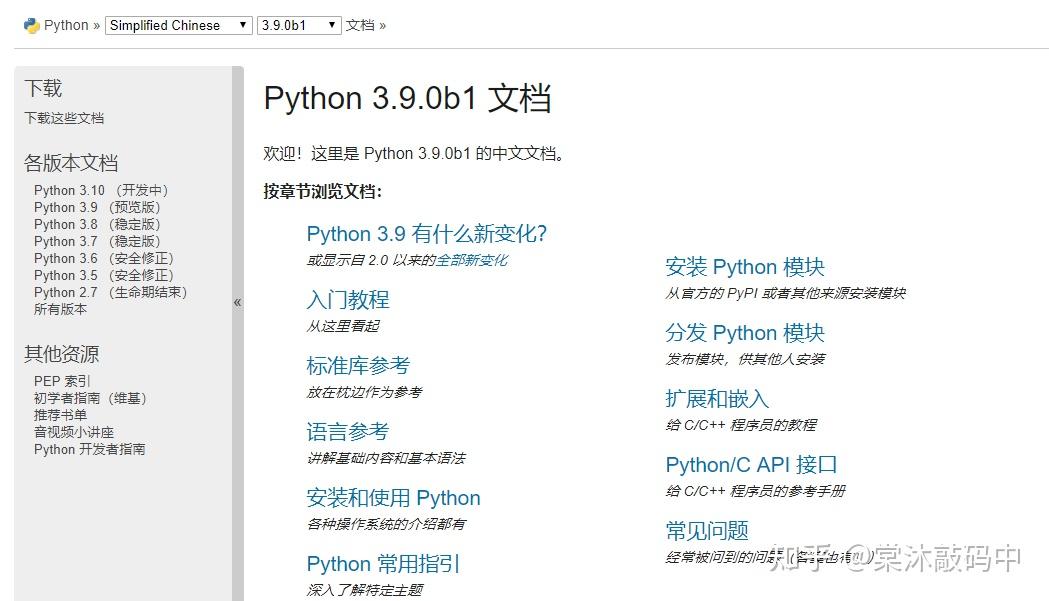Viewport: 1049px width, 601px height.
Task: Open the "3.9.0b1" version dropdown
Action: click(299, 25)
